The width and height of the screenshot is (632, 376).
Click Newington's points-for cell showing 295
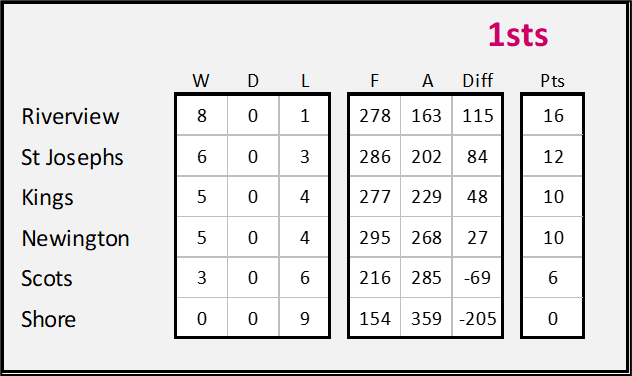pyautogui.click(x=375, y=237)
